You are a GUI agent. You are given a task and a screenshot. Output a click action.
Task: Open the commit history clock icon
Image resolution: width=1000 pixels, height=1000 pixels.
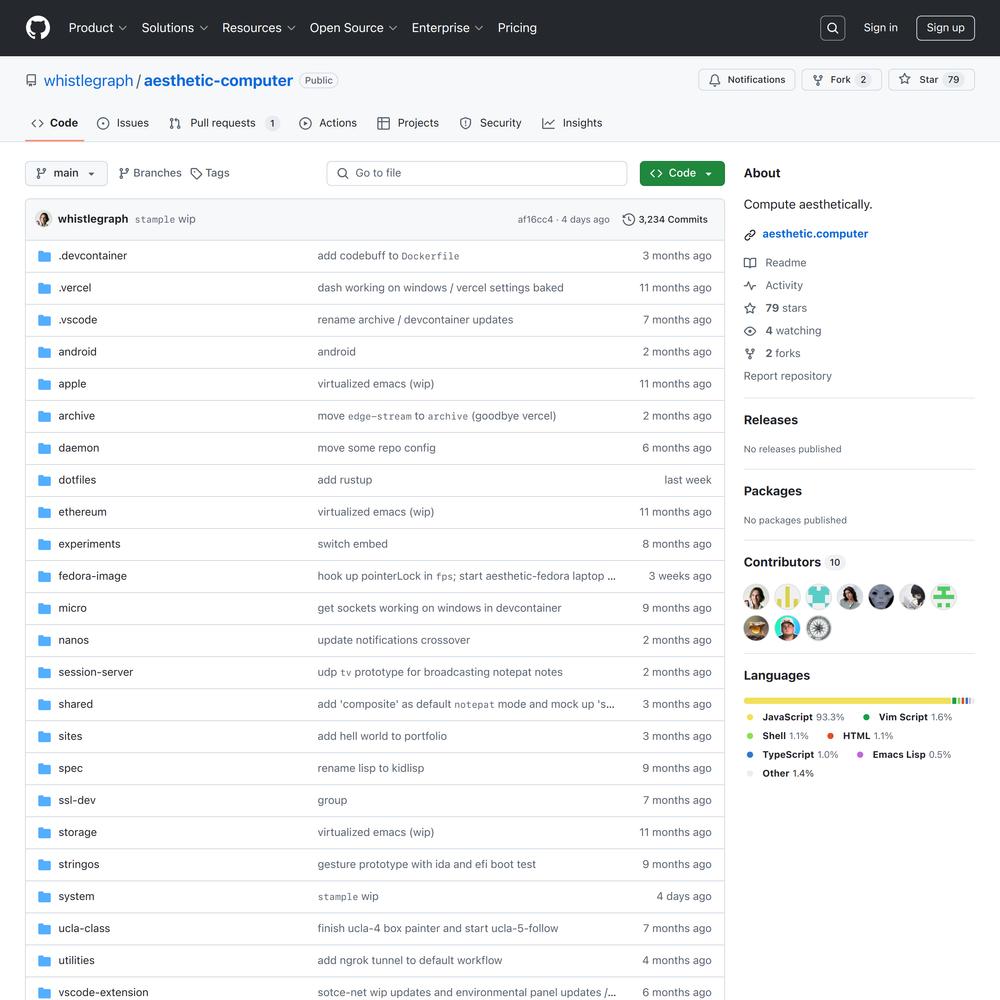628,219
